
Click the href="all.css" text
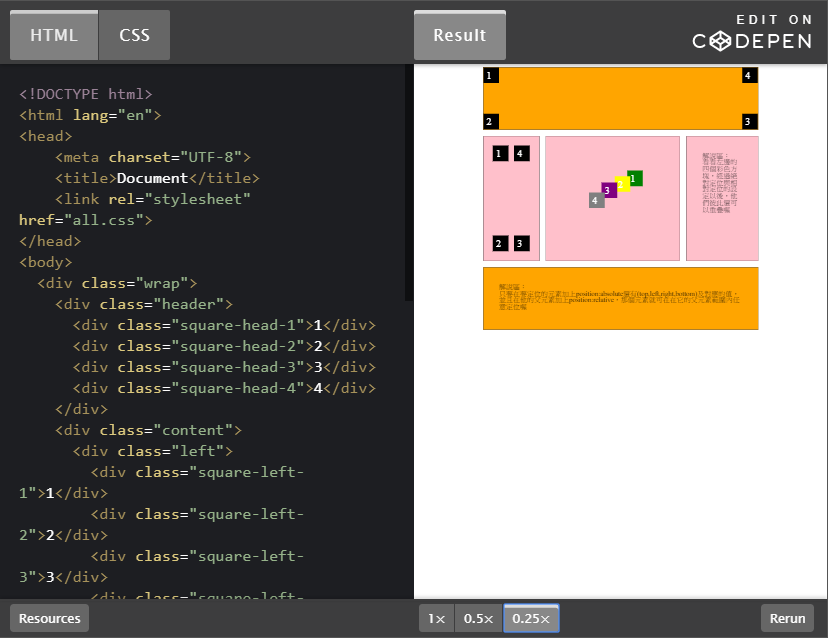(86, 220)
